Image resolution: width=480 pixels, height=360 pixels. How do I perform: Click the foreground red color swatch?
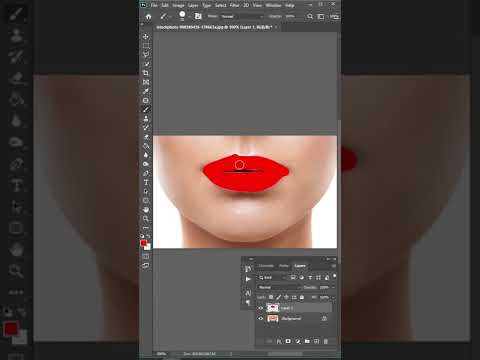click(143, 243)
